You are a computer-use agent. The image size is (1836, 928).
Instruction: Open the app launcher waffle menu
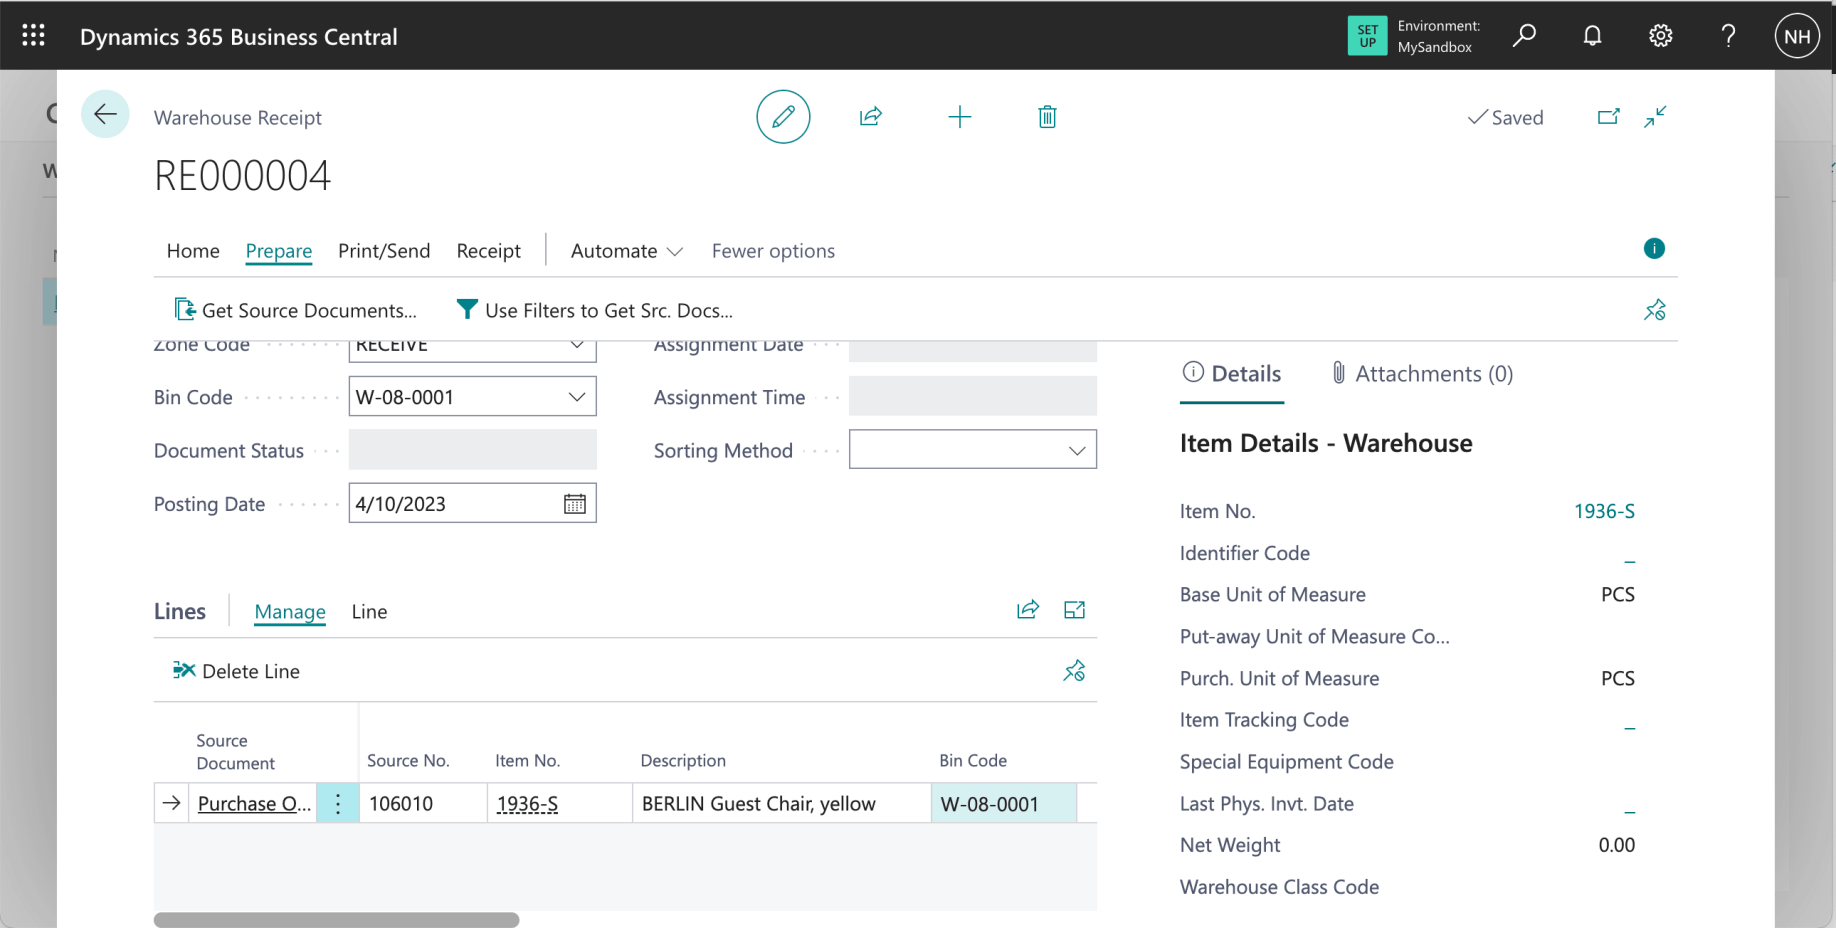33,36
